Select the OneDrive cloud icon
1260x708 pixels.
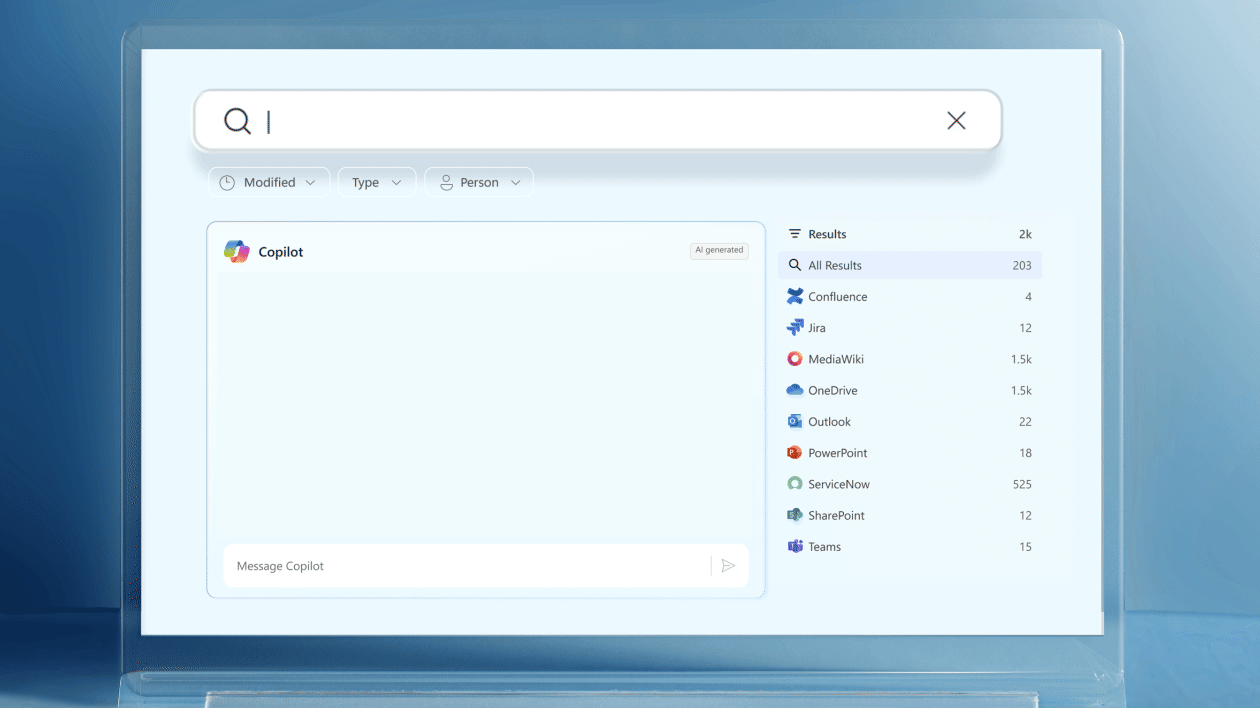pos(794,390)
